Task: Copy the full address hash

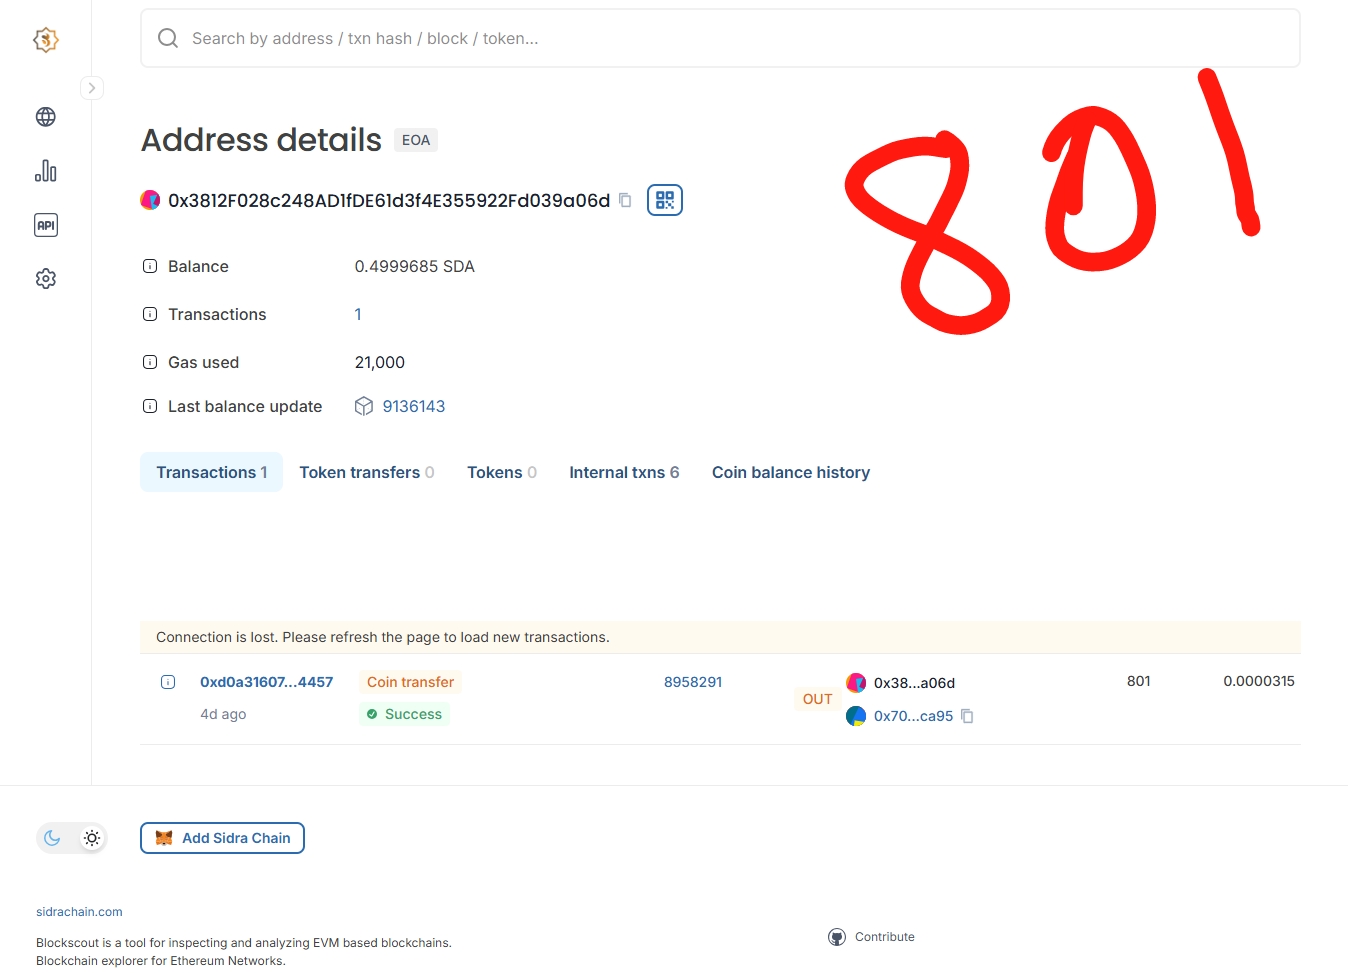Action: coord(625,200)
